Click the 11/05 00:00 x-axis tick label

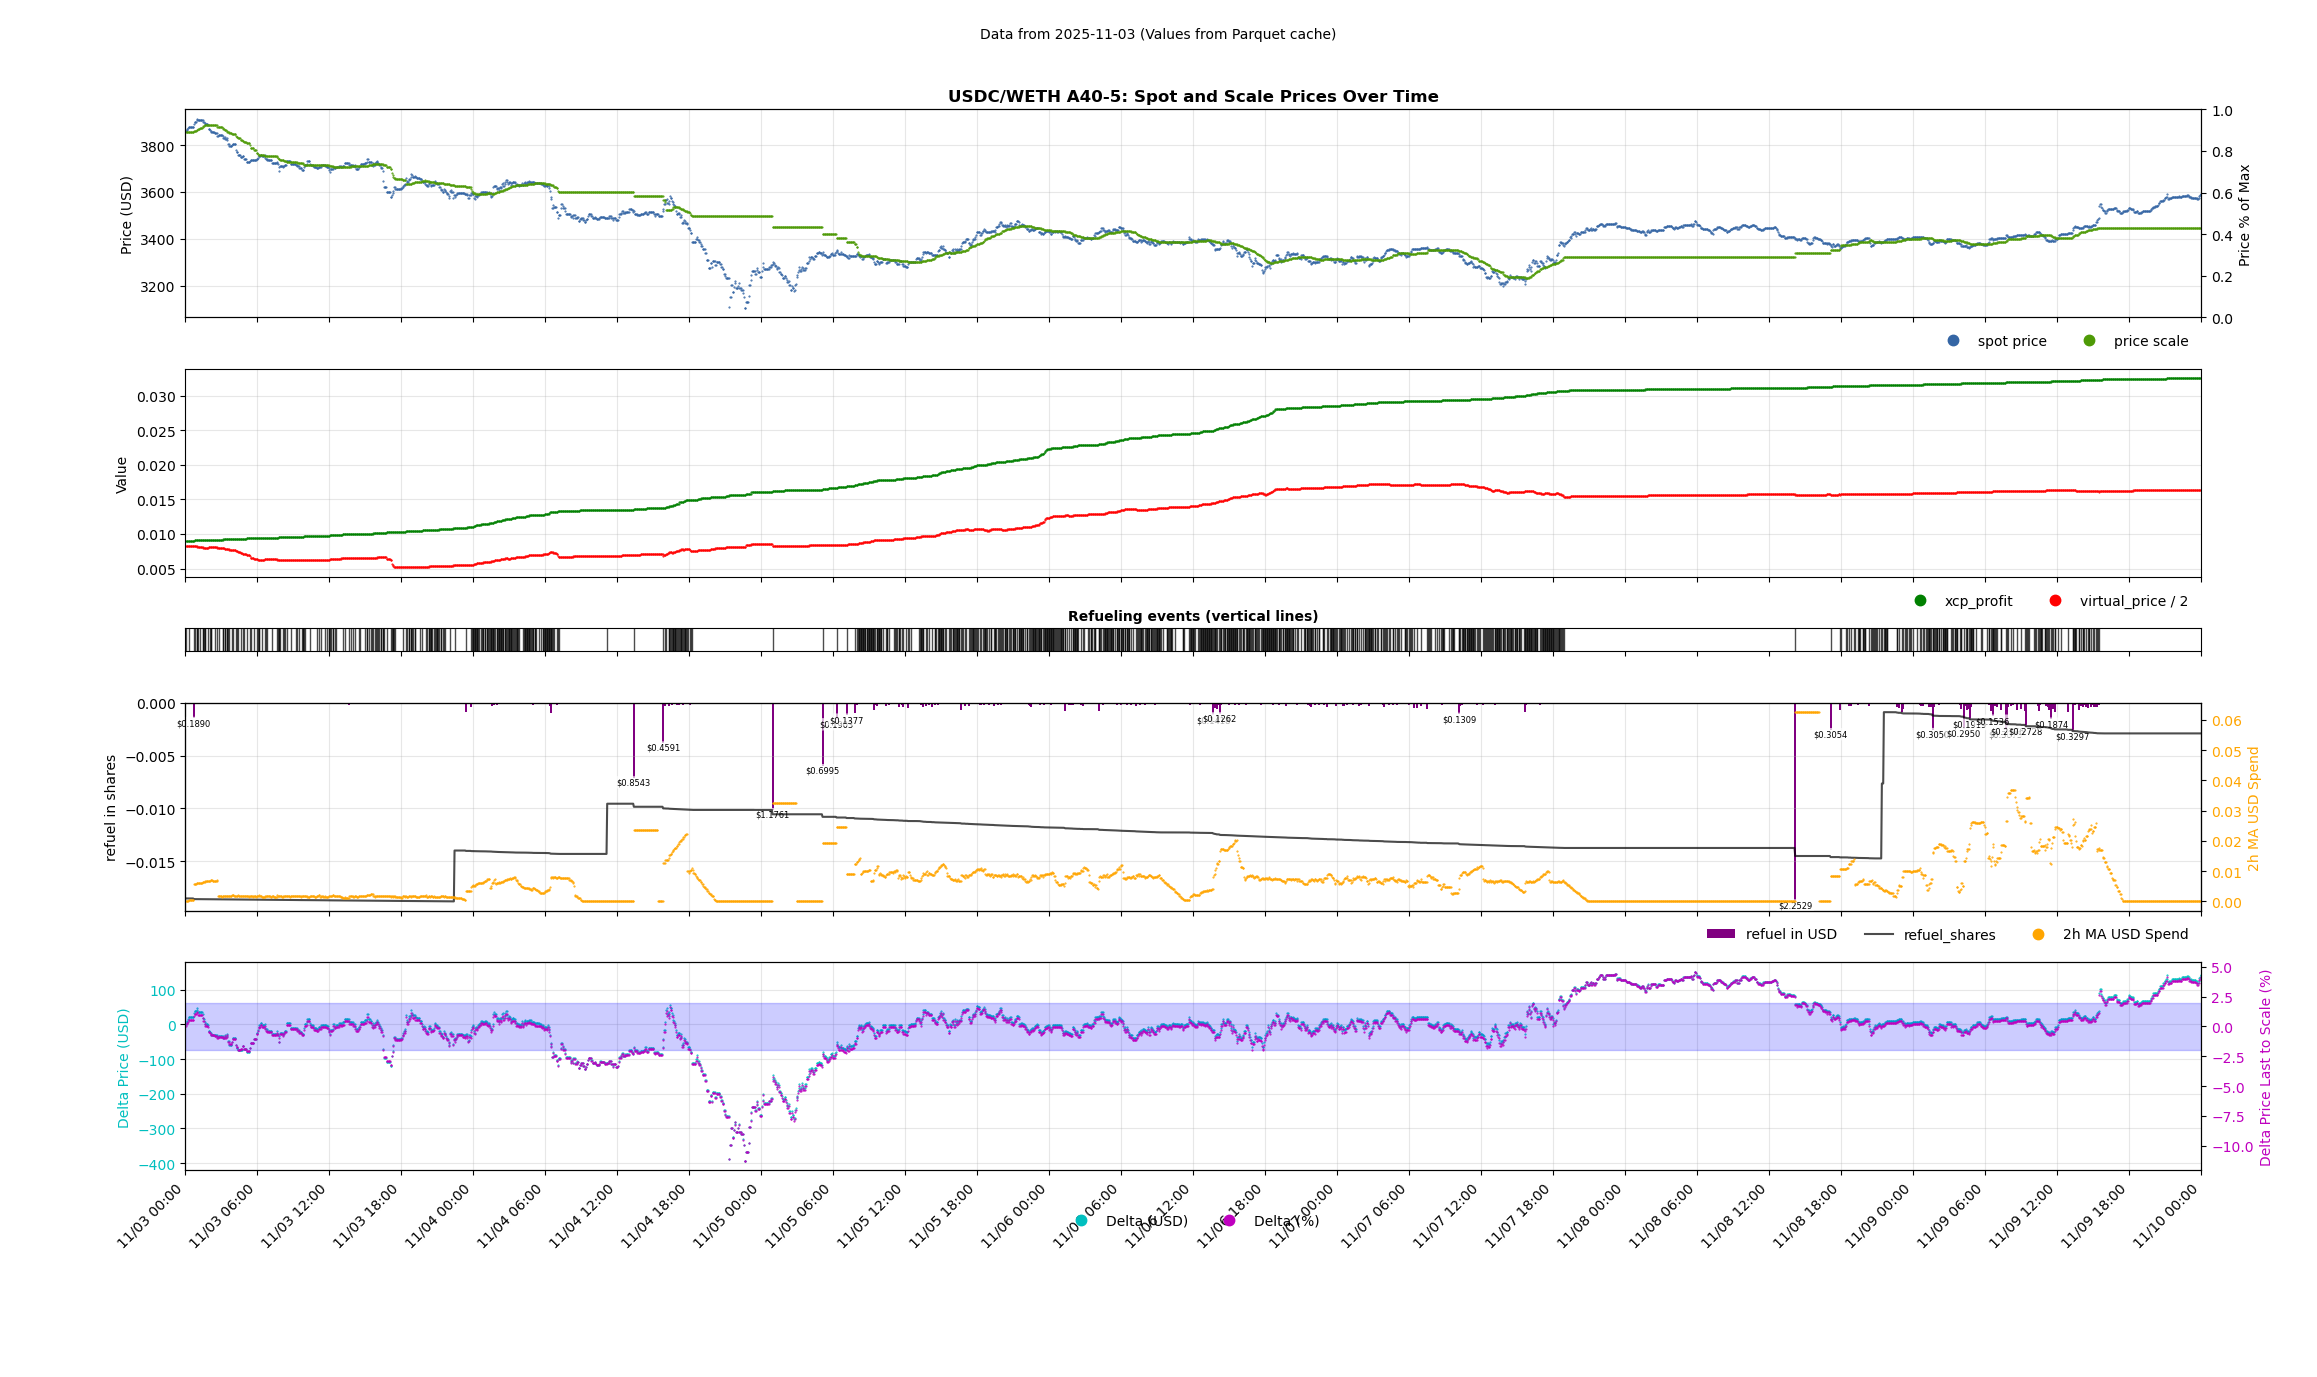[x=726, y=1215]
